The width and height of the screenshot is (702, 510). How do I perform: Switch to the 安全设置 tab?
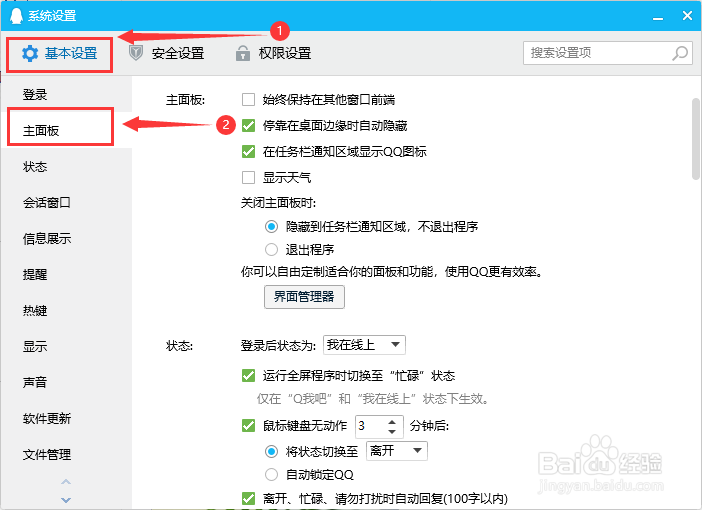(167, 53)
